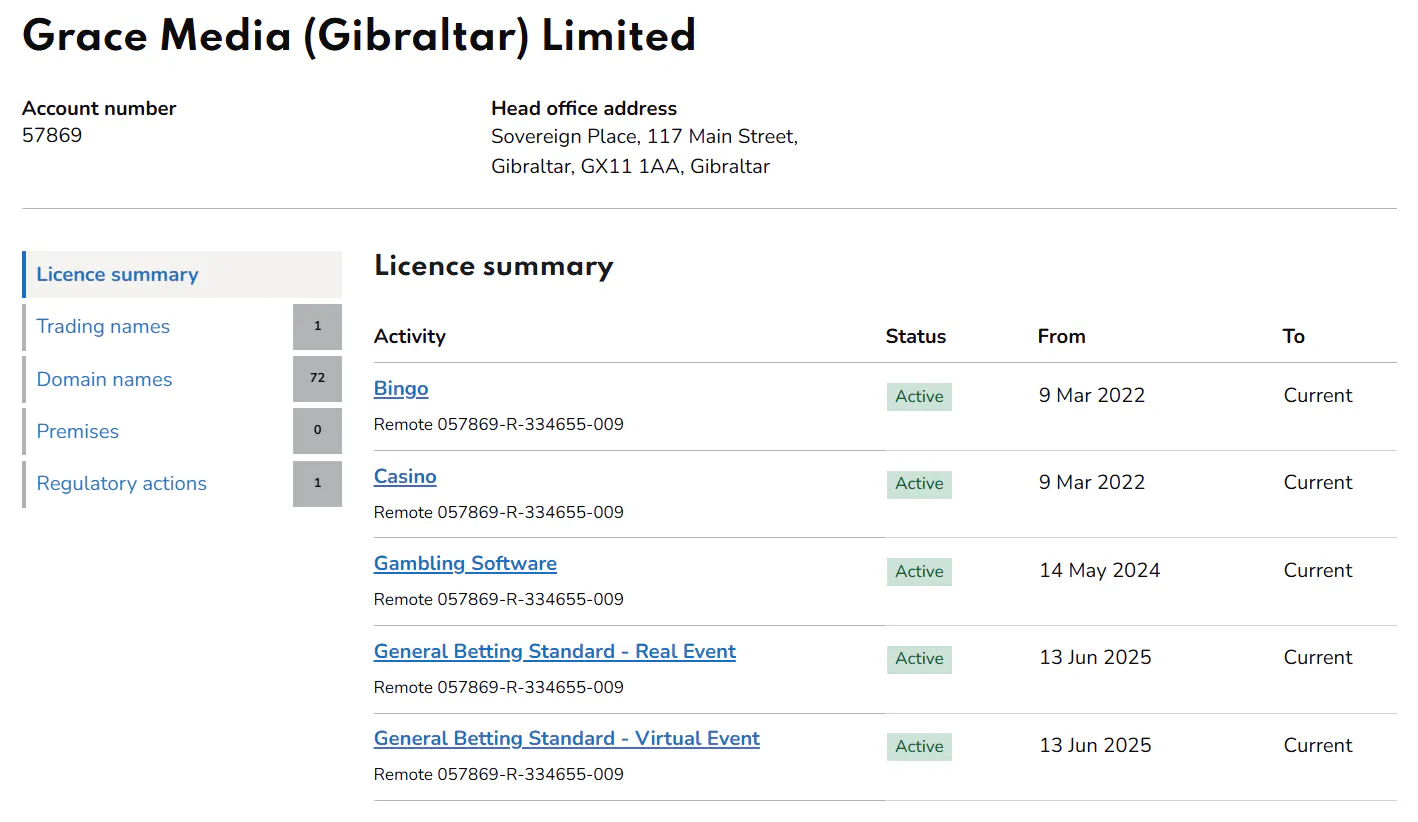The width and height of the screenshot is (1418, 822).
Task: Click the Remote licence number under Bingo
Action: tap(499, 424)
